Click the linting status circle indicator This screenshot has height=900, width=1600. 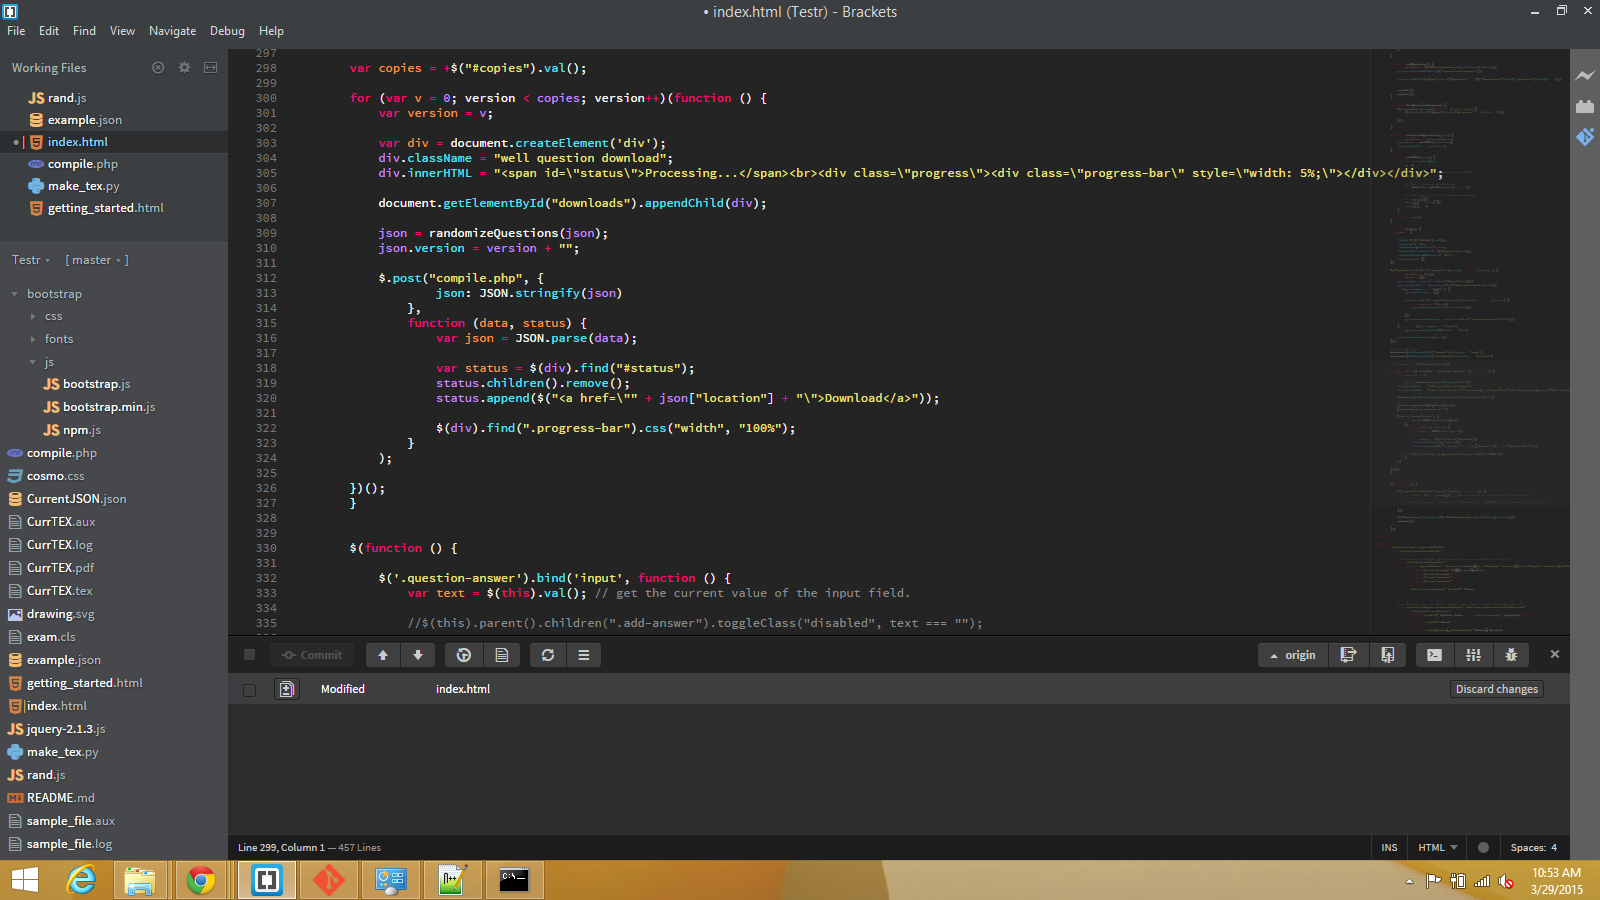[1484, 848]
